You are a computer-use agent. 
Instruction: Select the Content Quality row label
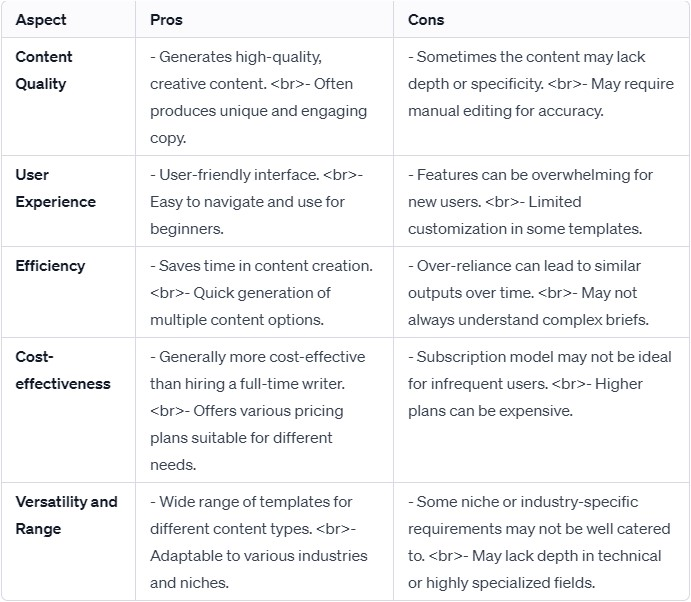click(x=44, y=70)
